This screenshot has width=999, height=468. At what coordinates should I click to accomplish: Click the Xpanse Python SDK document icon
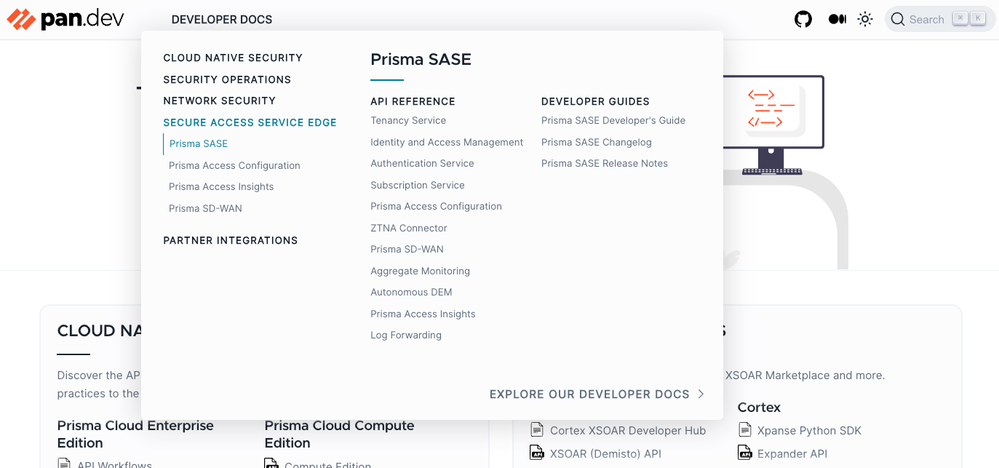click(745, 430)
